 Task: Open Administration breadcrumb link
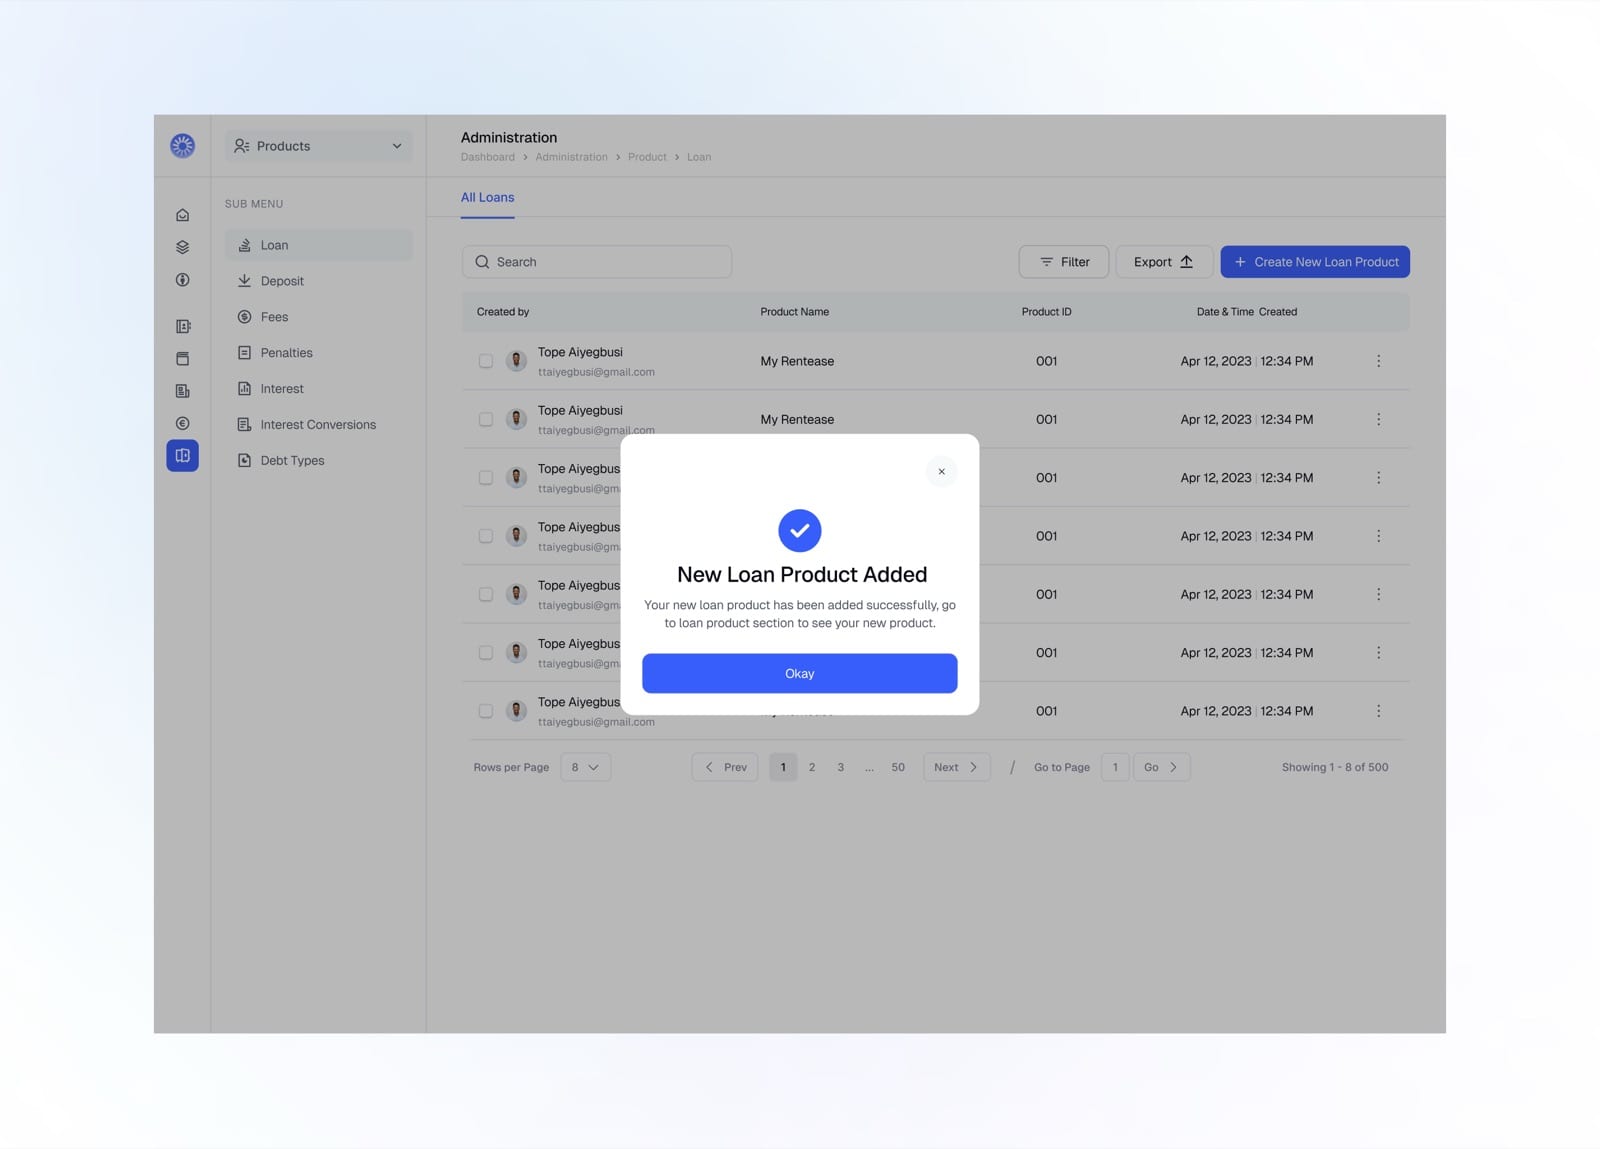click(571, 157)
